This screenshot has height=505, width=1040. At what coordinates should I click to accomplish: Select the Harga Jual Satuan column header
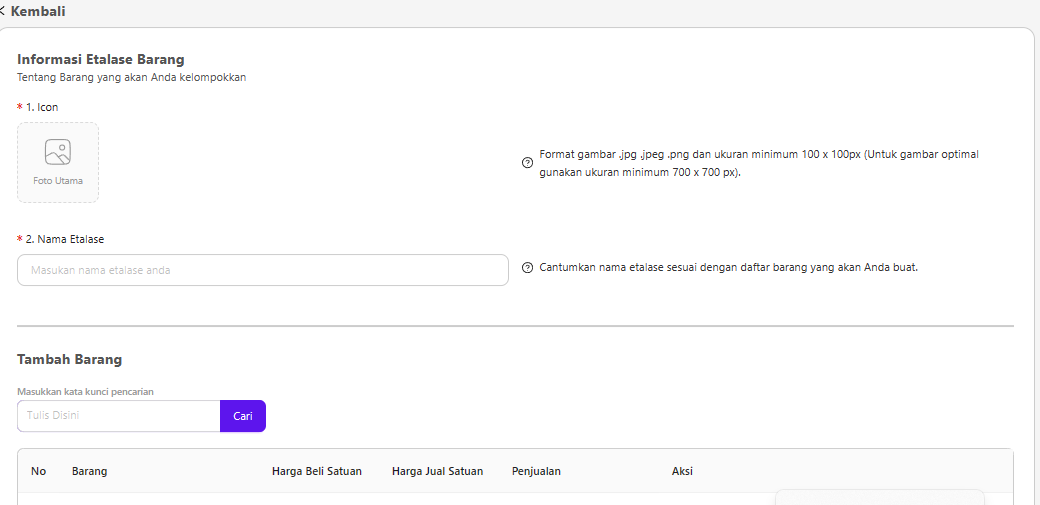tap(437, 471)
